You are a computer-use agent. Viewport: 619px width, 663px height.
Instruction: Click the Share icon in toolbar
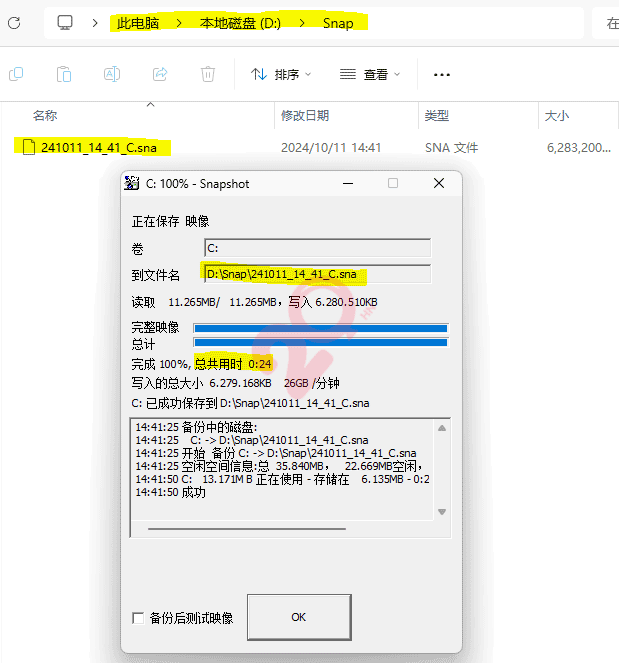[x=160, y=74]
